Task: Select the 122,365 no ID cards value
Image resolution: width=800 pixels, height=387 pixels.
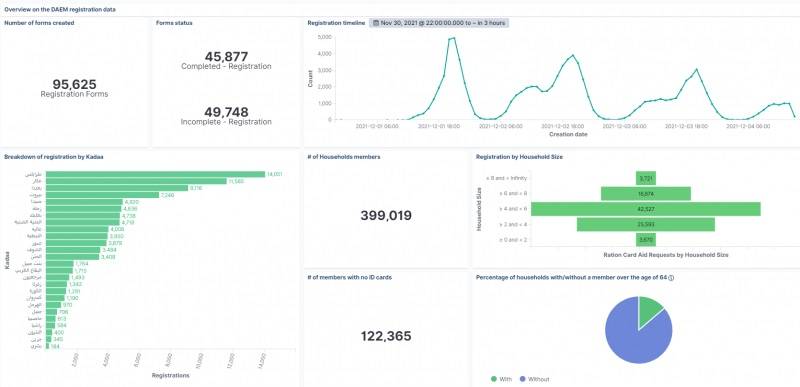Action: click(x=386, y=336)
